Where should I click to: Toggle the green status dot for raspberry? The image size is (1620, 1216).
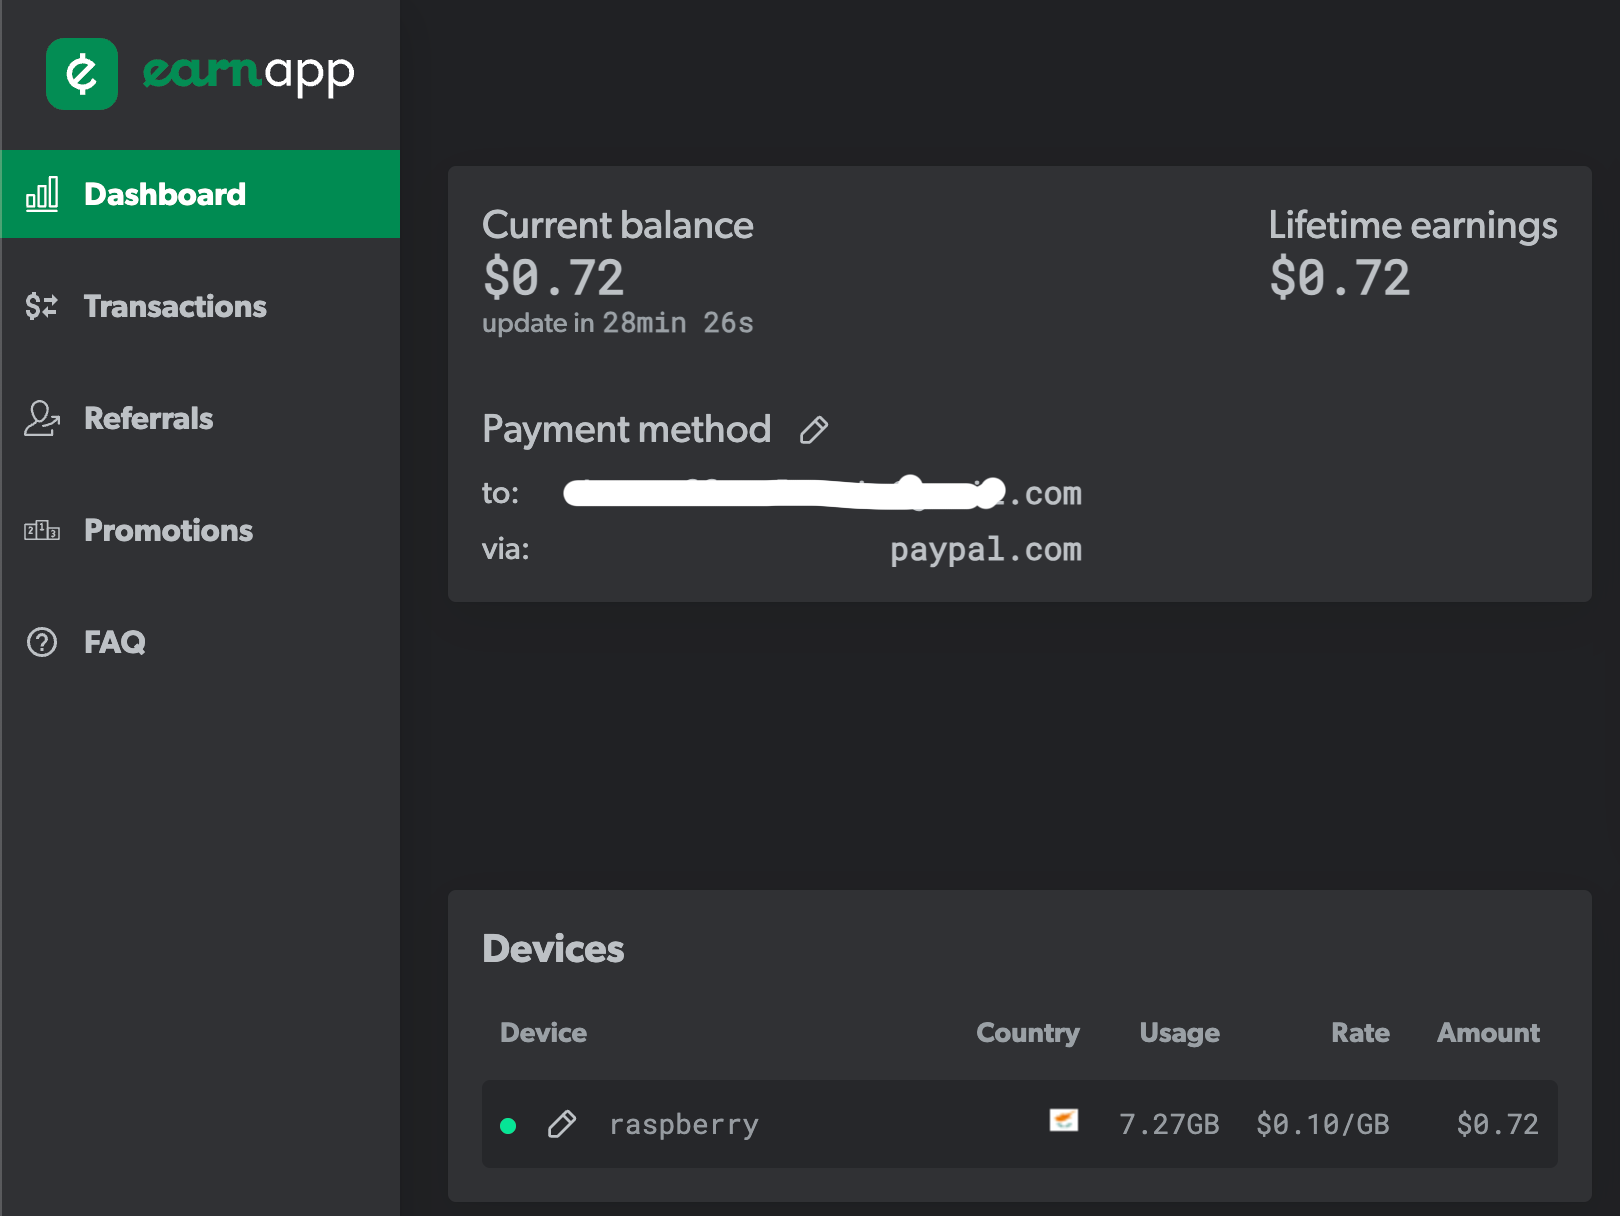(x=510, y=1125)
